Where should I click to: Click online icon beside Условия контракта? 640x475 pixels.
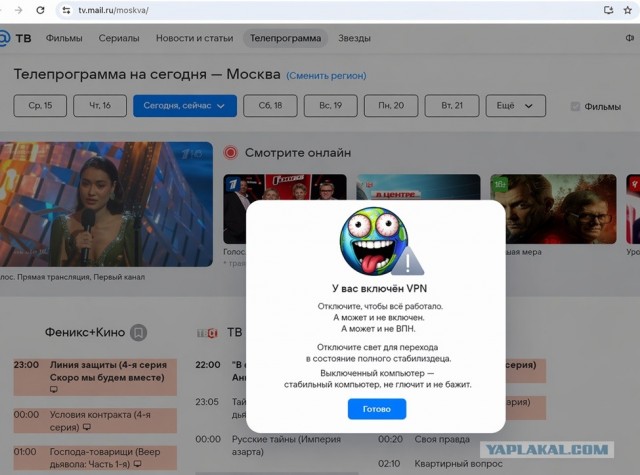point(87,427)
